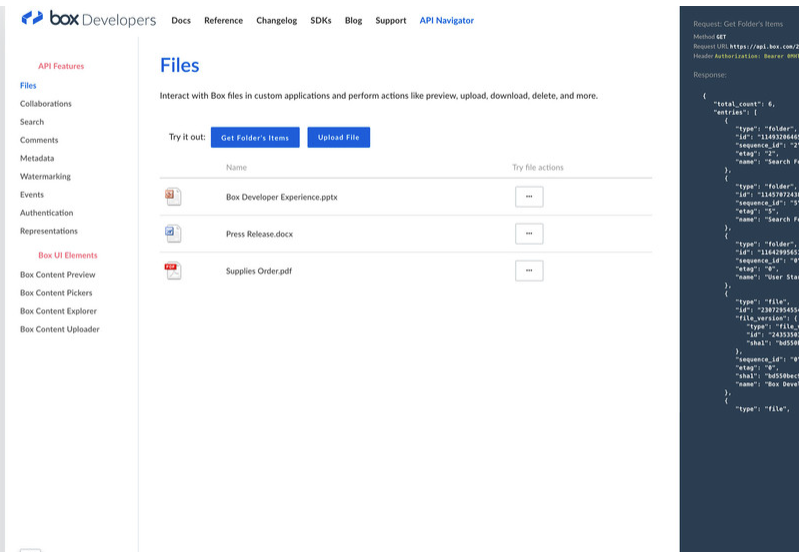This screenshot has width=803, height=559.
Task: Open the Support page
Action: coord(391,20)
